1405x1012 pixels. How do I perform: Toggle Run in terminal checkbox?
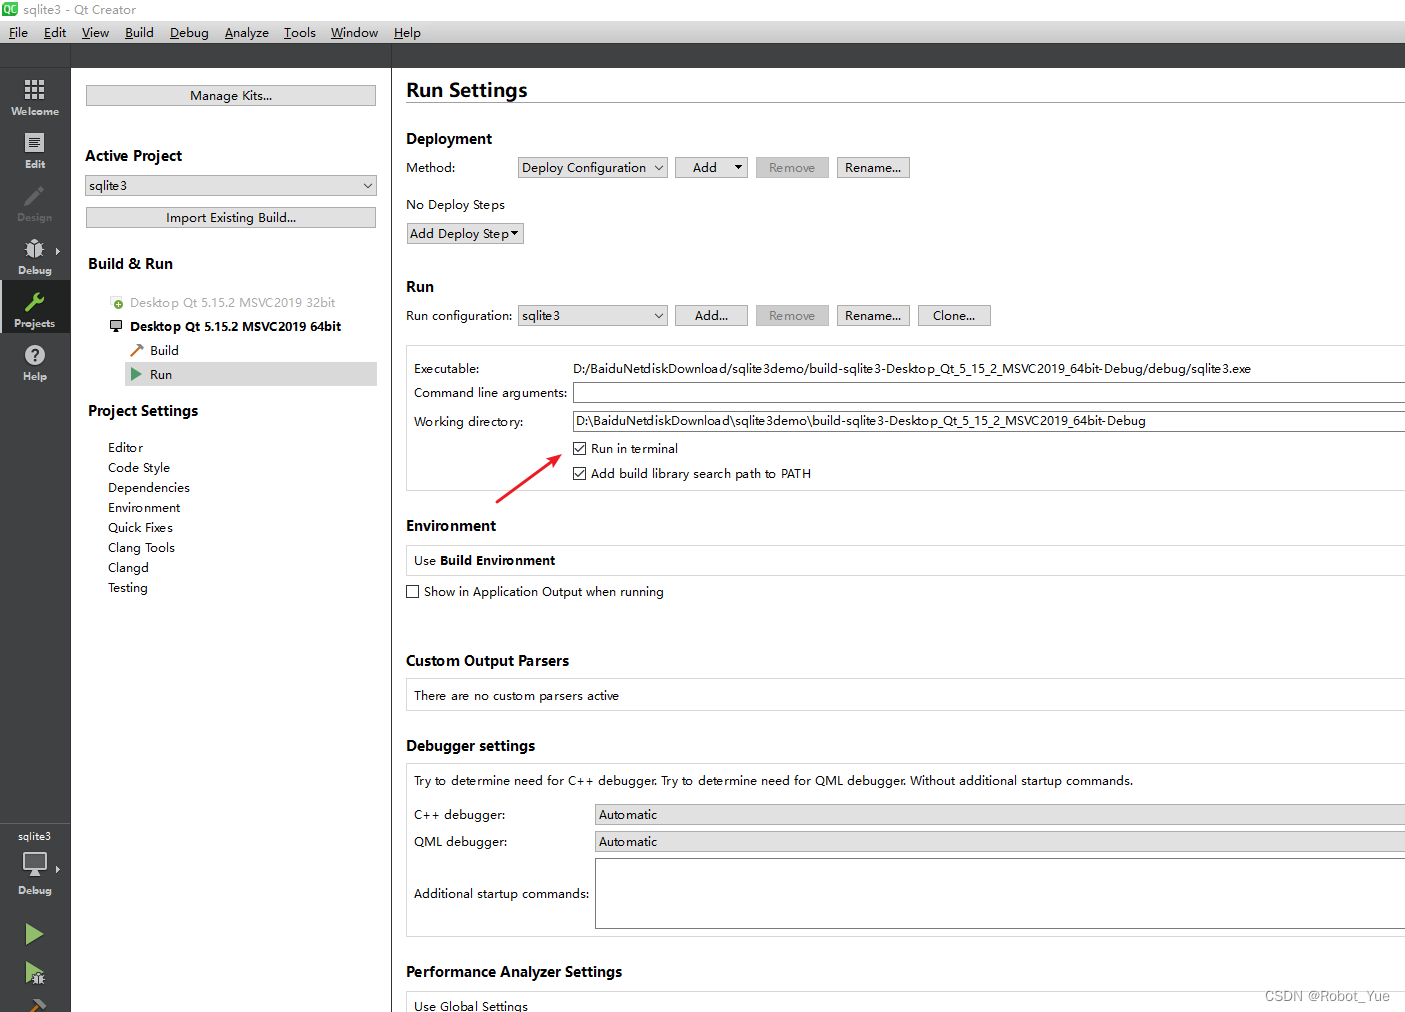pos(580,448)
